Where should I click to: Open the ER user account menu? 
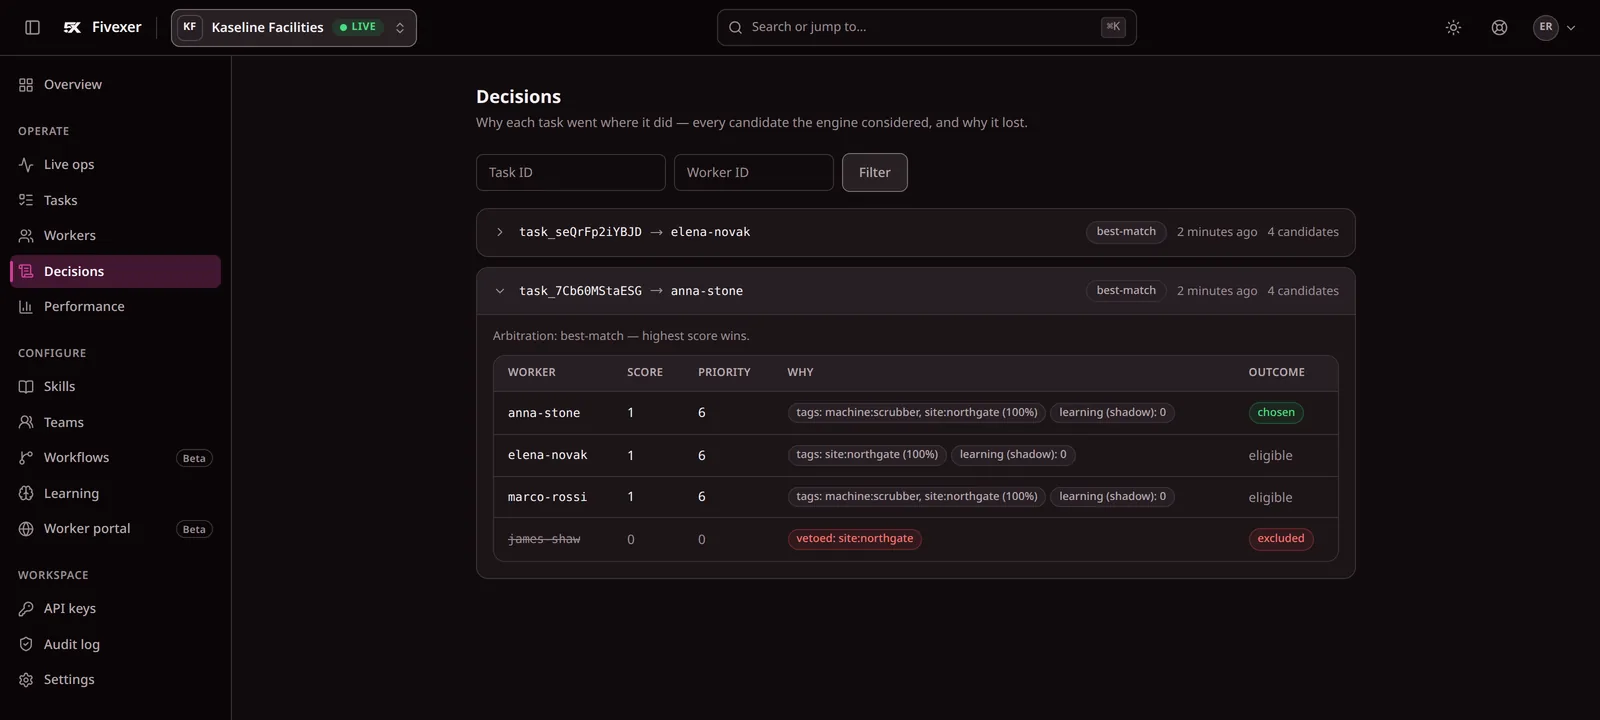(x=1554, y=28)
